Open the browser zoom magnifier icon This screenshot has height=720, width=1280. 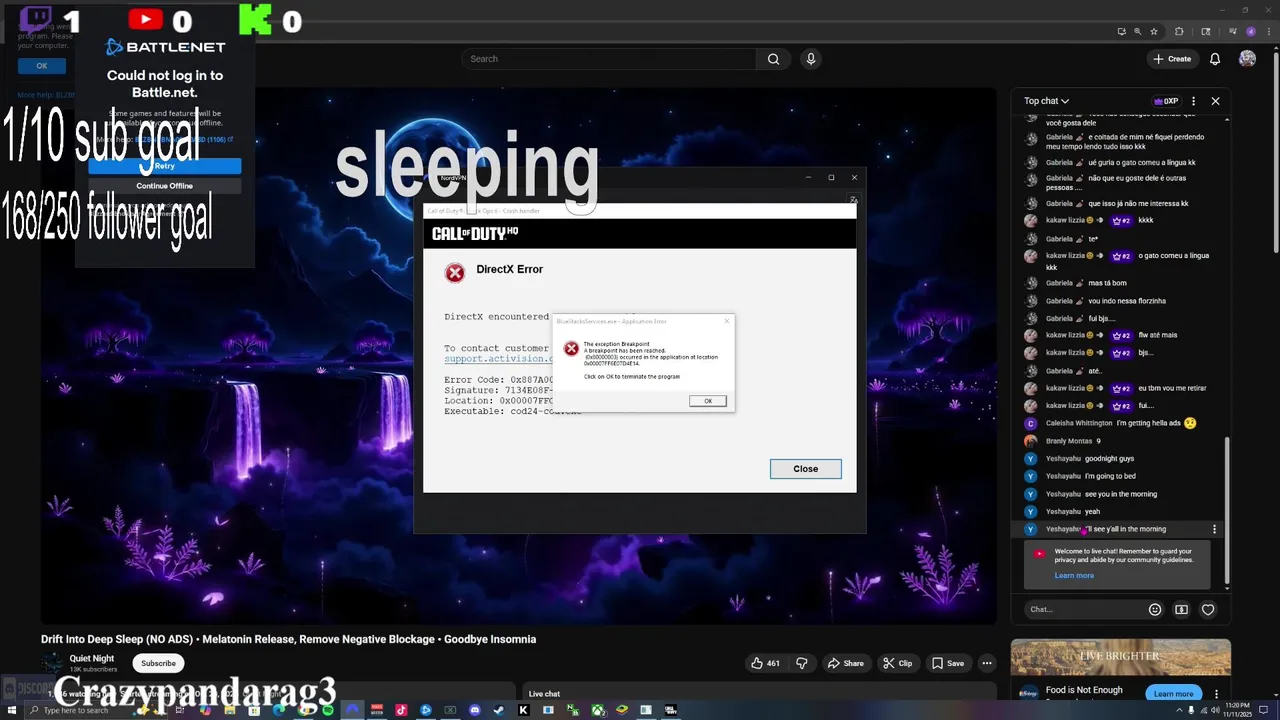[1138, 31]
